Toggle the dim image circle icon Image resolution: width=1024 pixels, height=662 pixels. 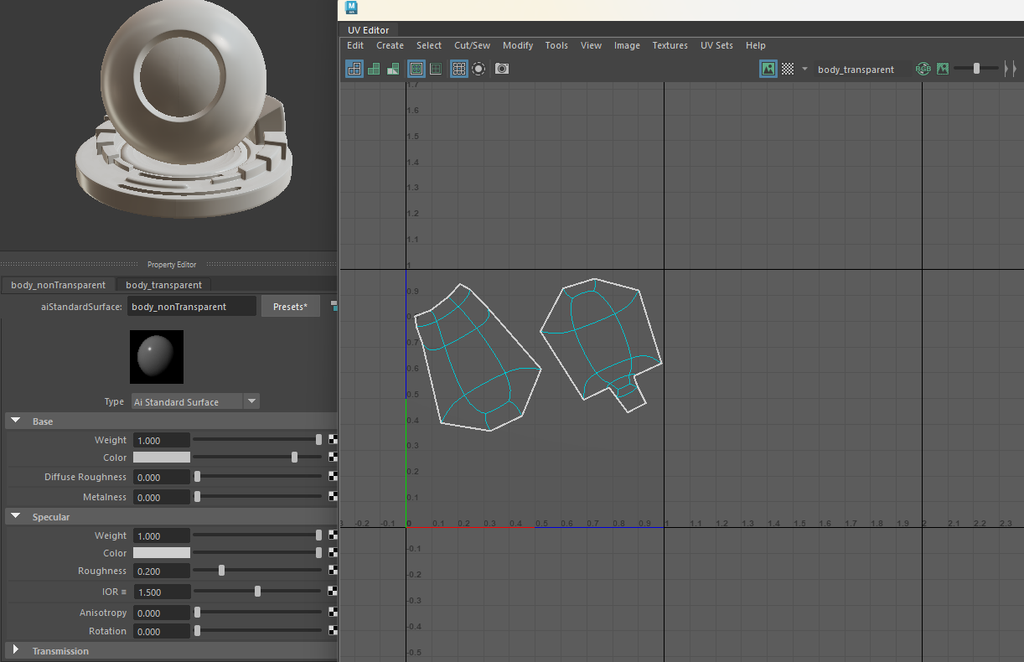[478, 69]
